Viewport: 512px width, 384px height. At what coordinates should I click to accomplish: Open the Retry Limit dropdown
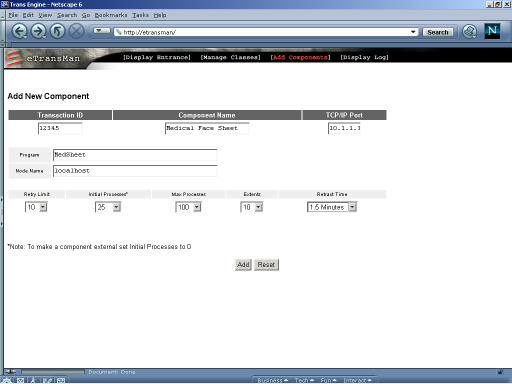pyautogui.click(x=43, y=207)
